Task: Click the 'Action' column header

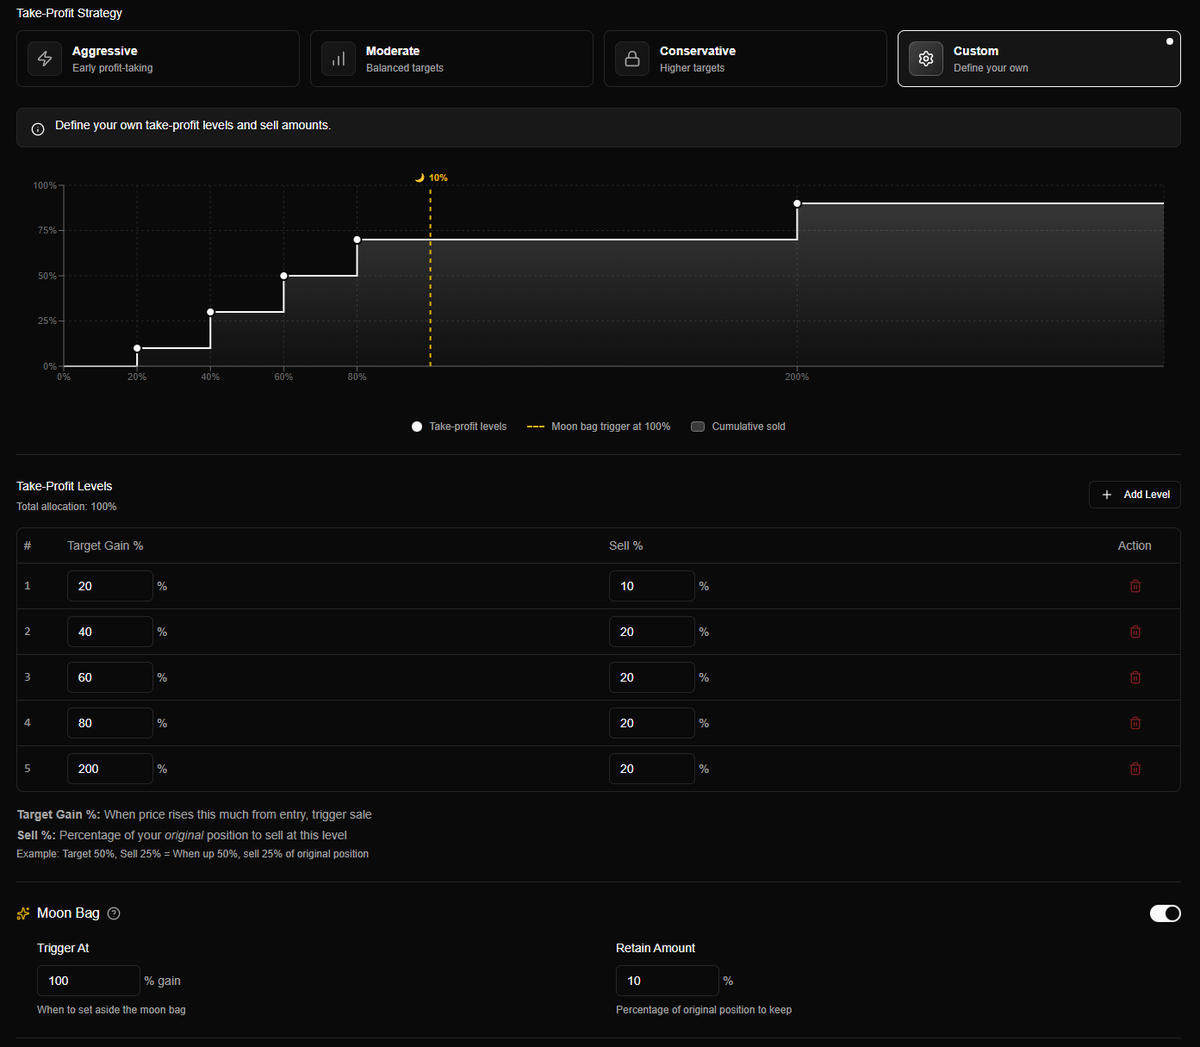Action: click(1134, 546)
